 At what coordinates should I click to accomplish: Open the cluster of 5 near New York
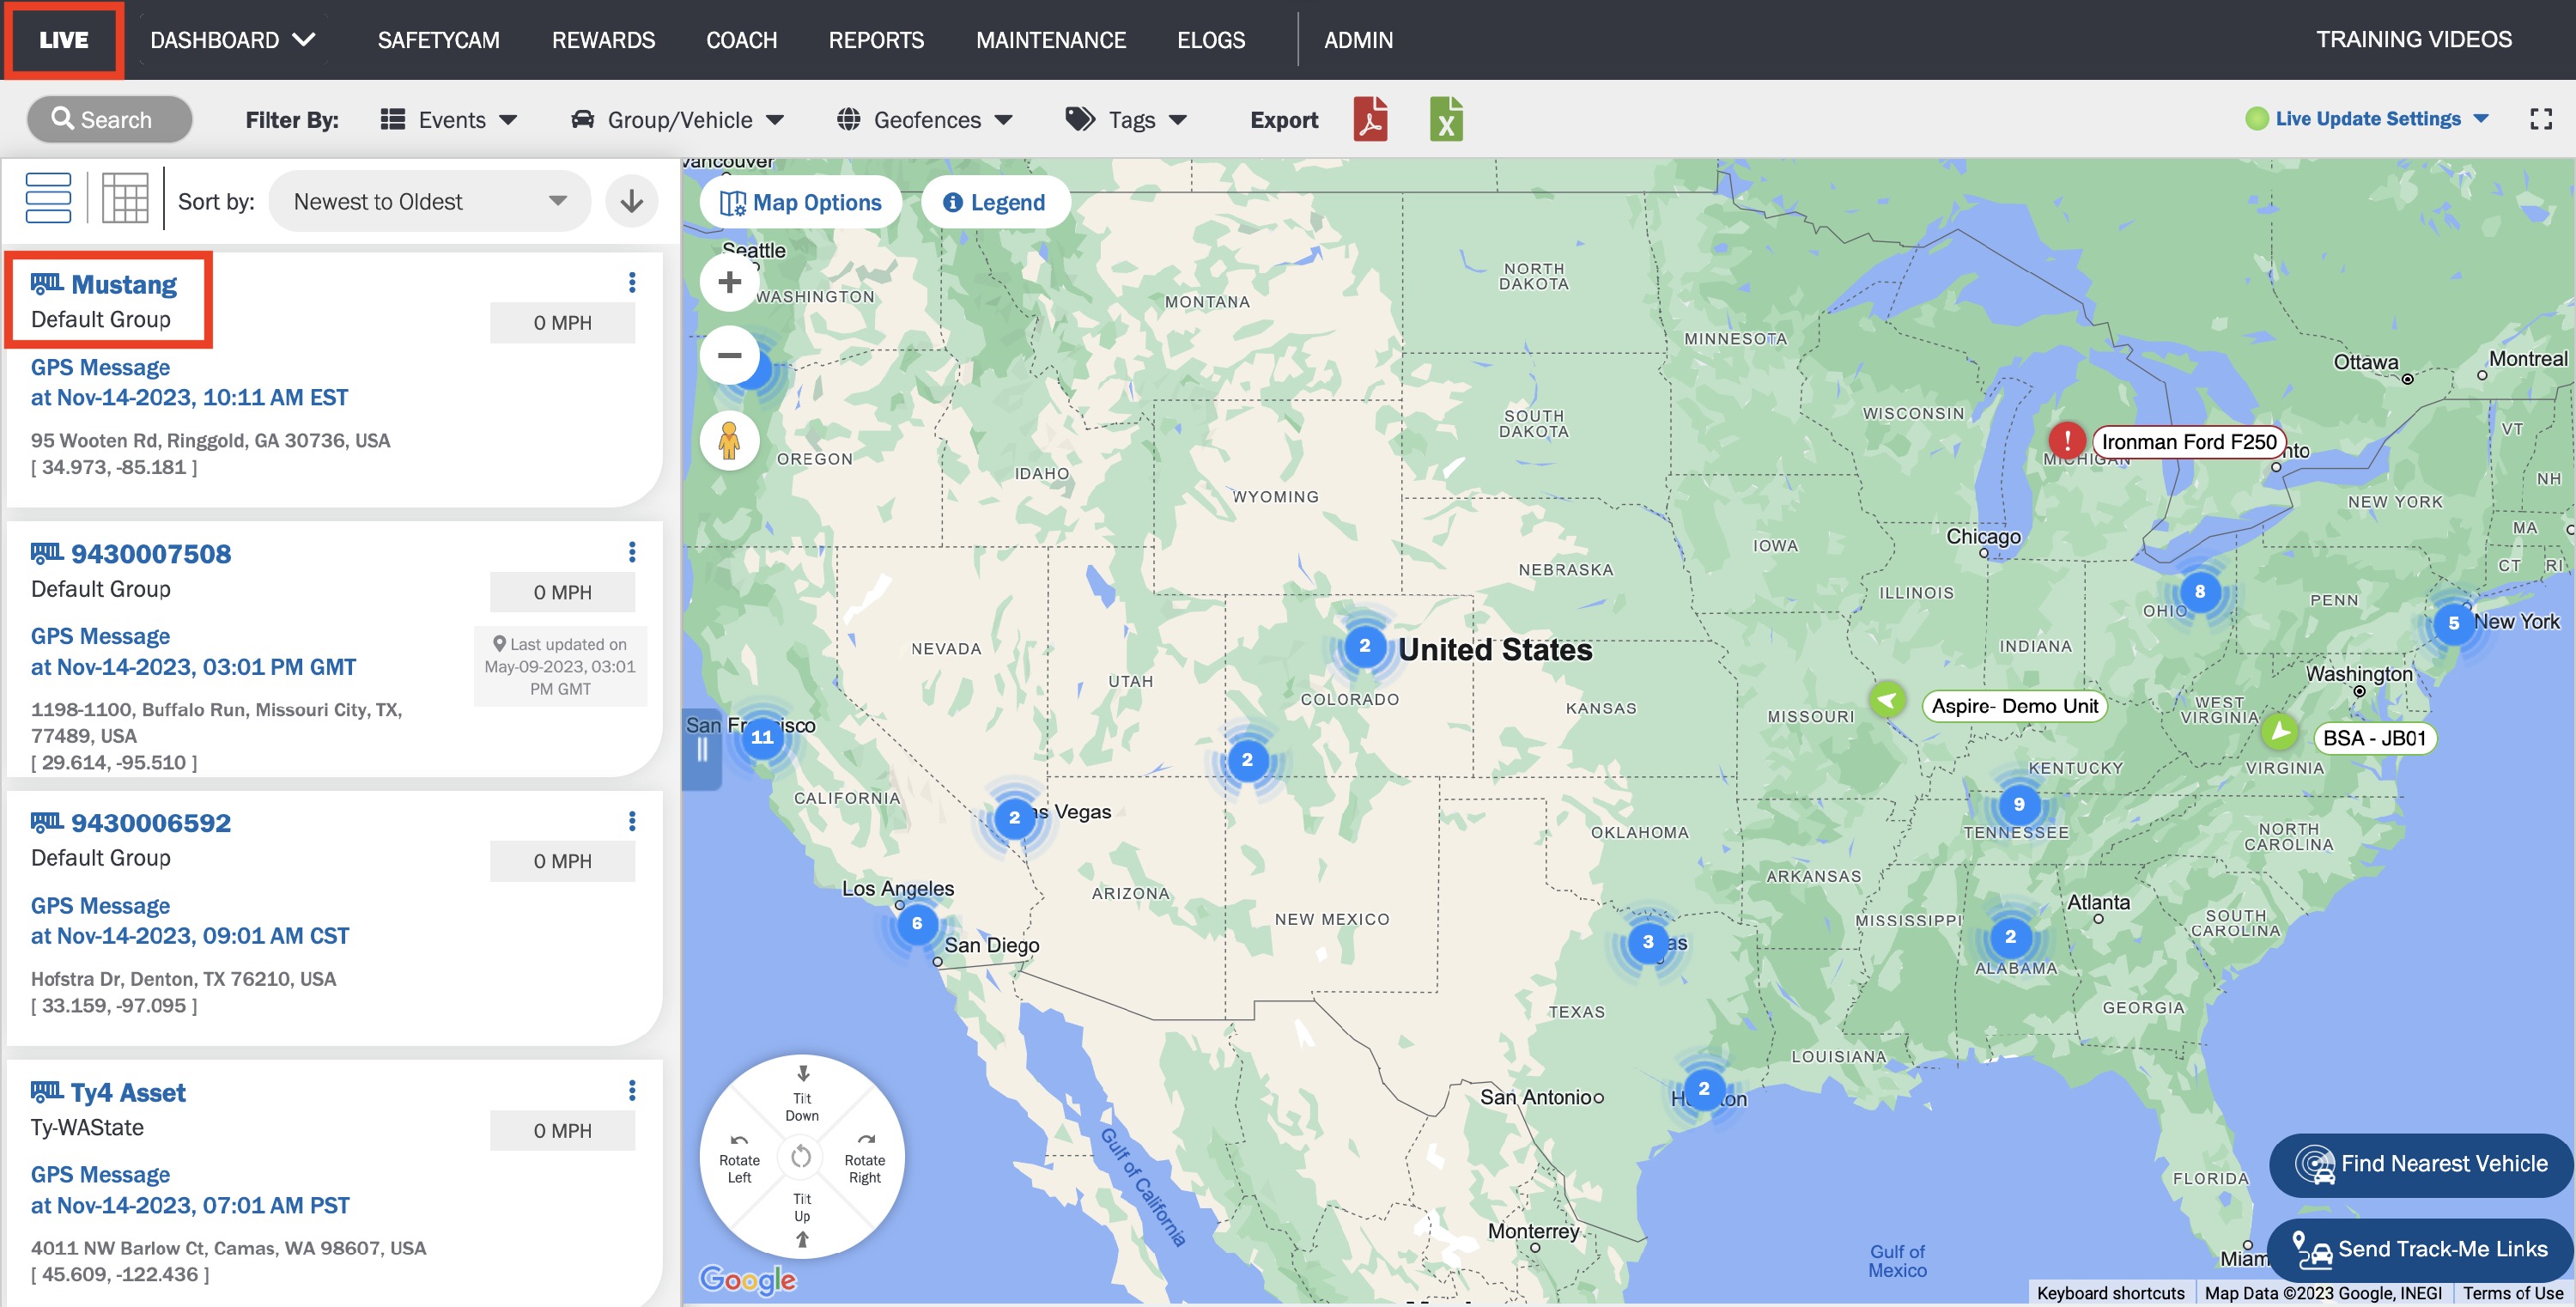coord(2454,624)
